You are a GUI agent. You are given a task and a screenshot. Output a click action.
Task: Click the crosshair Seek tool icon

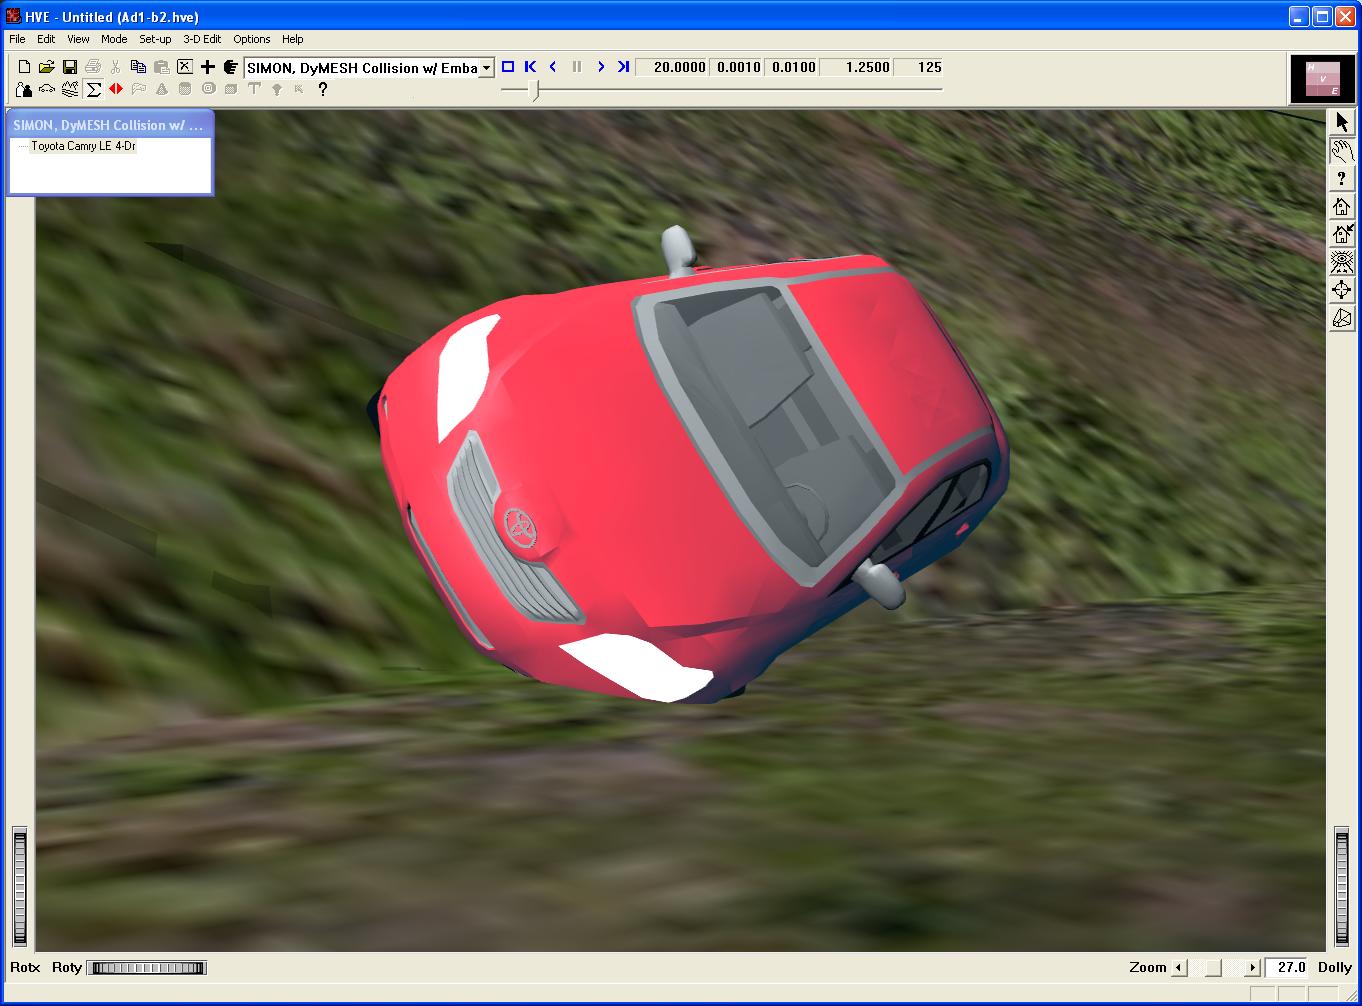pyautogui.click(x=1341, y=291)
